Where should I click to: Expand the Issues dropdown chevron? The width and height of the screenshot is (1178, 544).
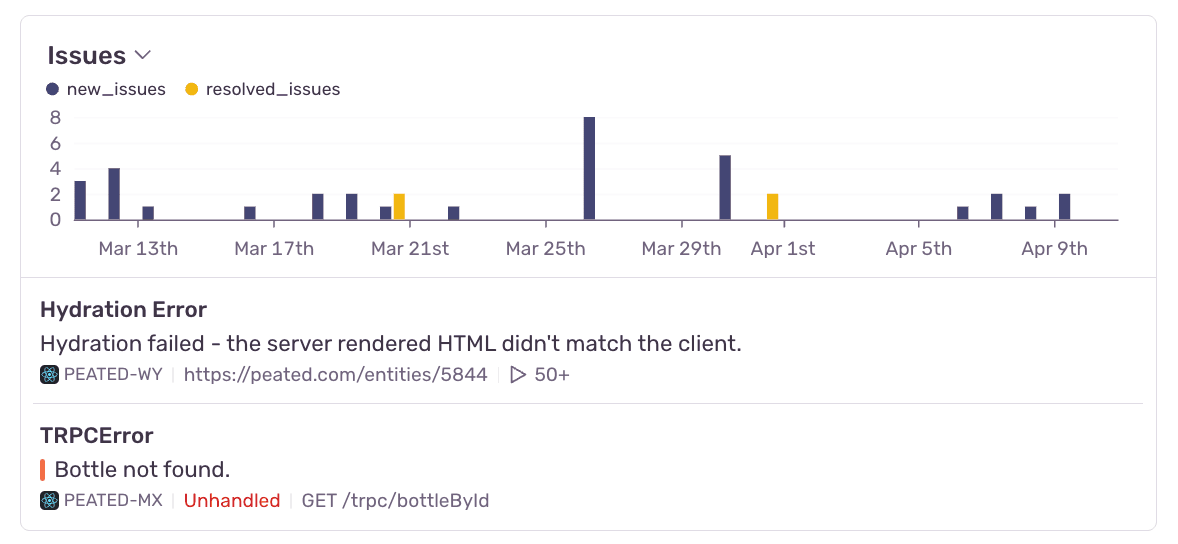[x=142, y=55]
